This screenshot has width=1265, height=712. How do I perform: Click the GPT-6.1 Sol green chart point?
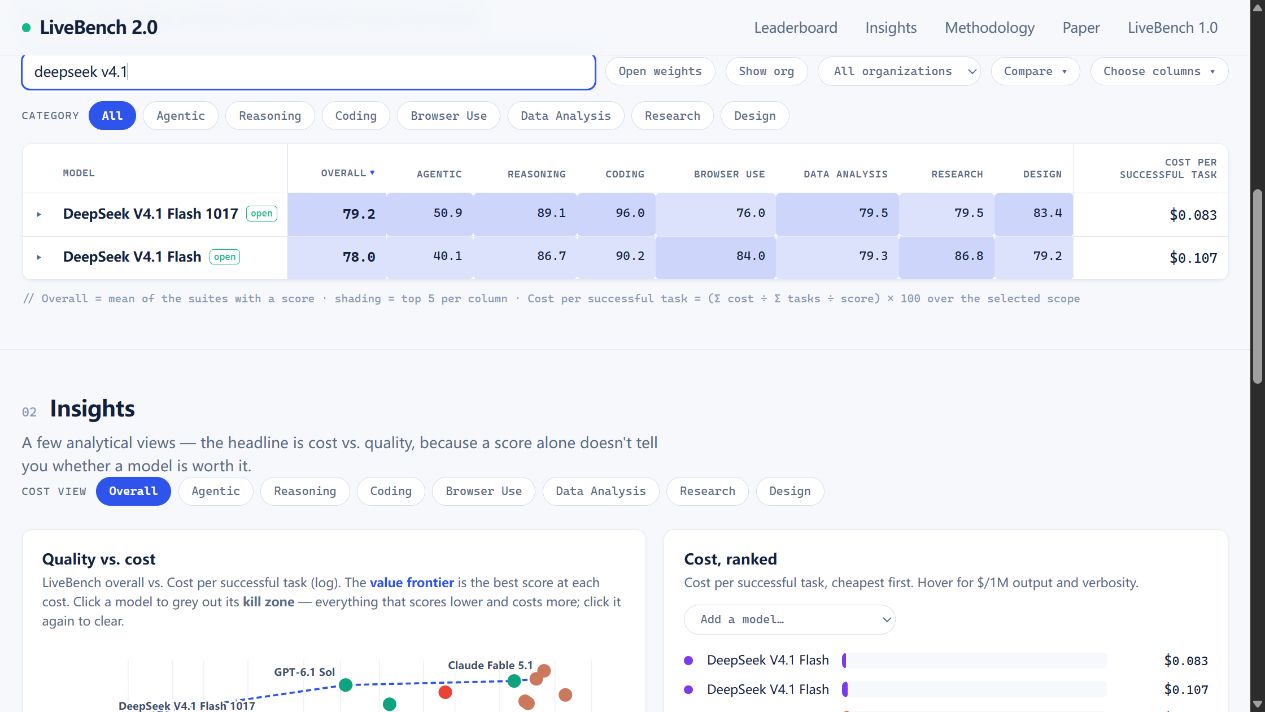click(x=345, y=685)
